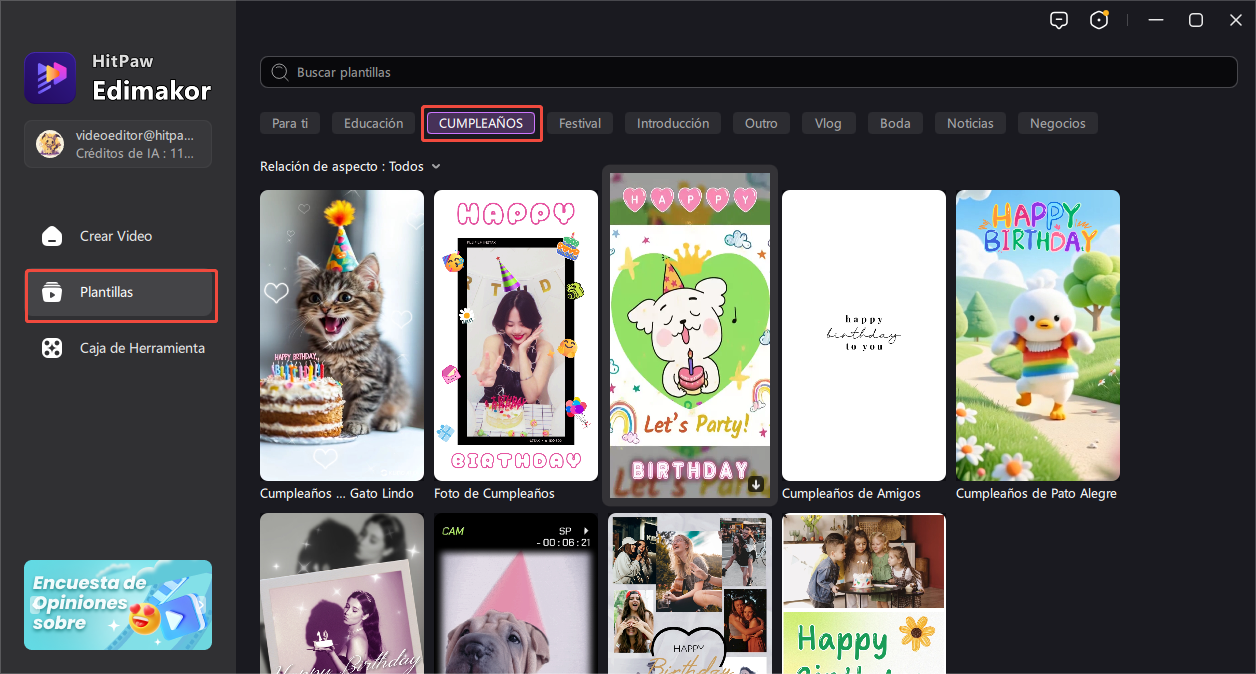
Task: Click the Plantillas sidebar icon
Action: pos(51,293)
